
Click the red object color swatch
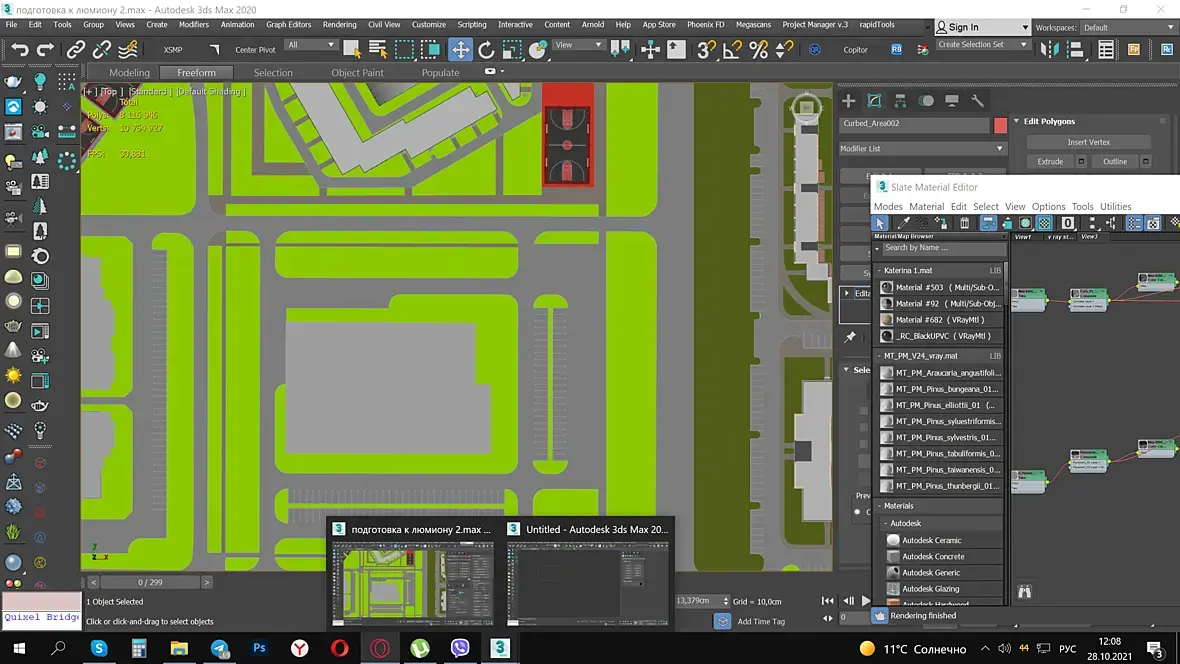click(x=1000, y=125)
